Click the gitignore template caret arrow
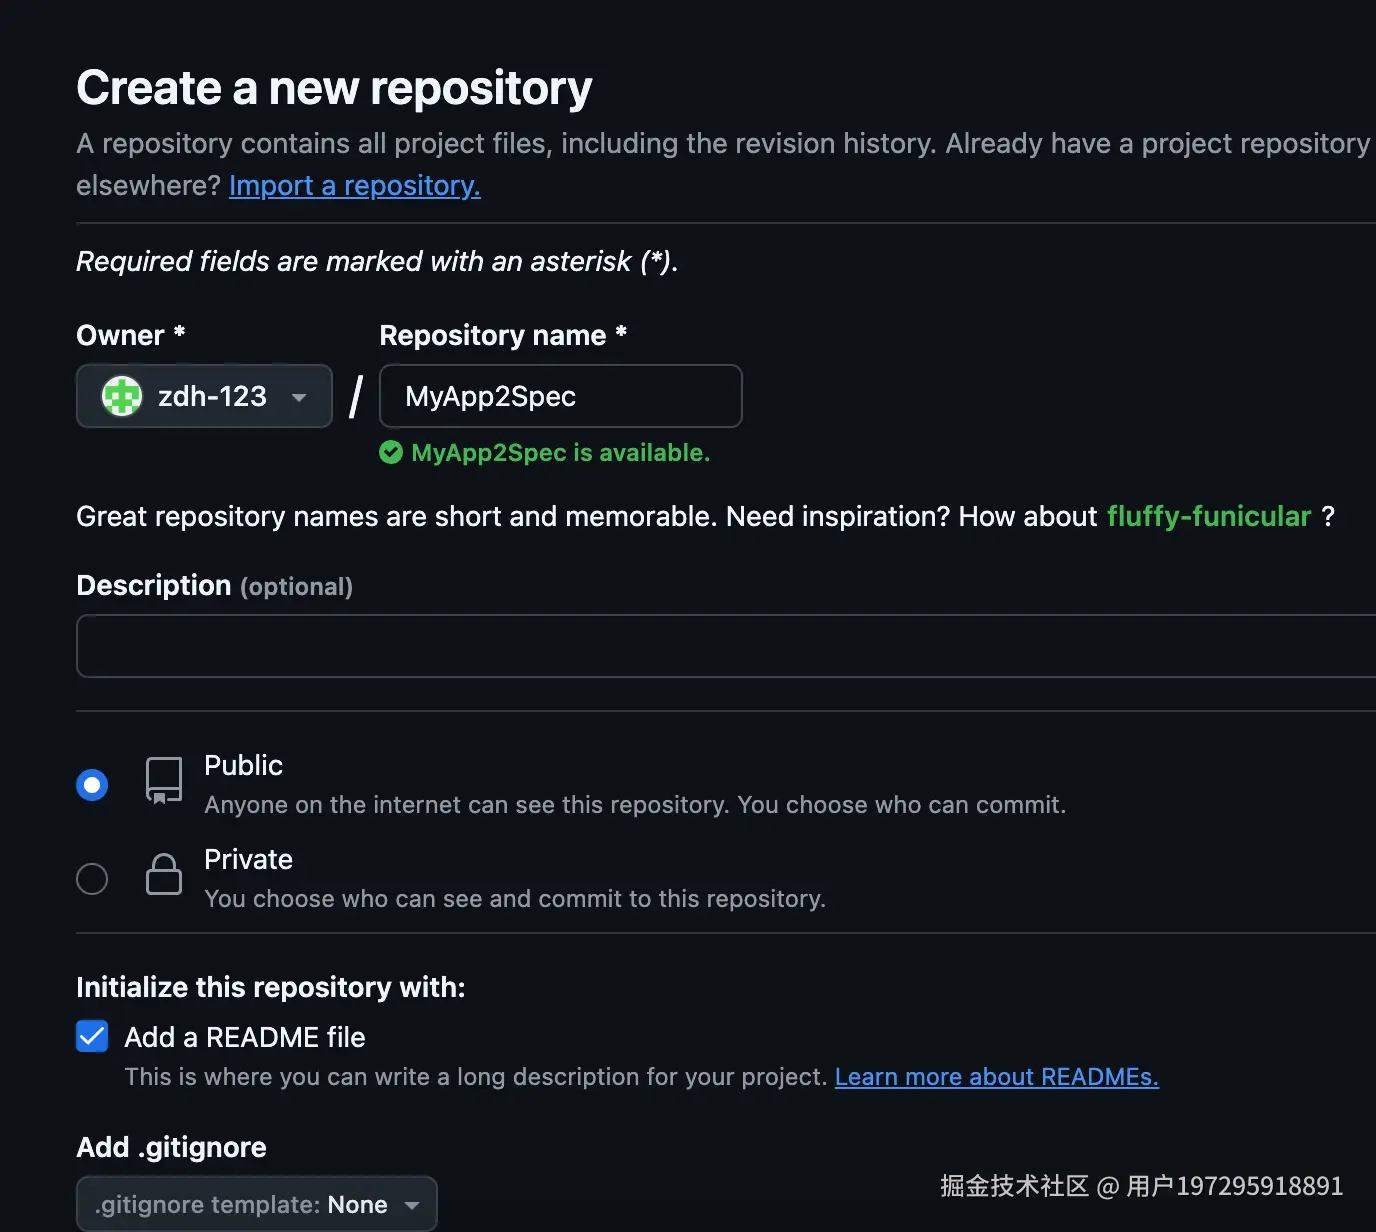Image resolution: width=1376 pixels, height=1232 pixels. [412, 1205]
